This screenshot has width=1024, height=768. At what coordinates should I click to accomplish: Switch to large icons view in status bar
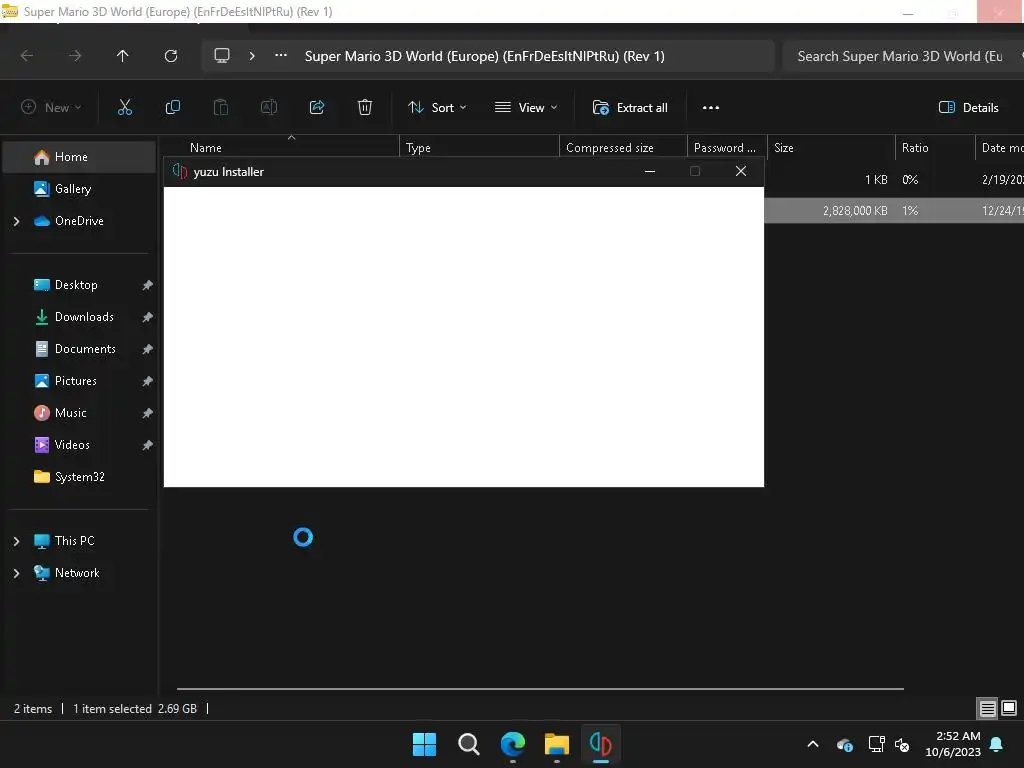(x=1009, y=709)
